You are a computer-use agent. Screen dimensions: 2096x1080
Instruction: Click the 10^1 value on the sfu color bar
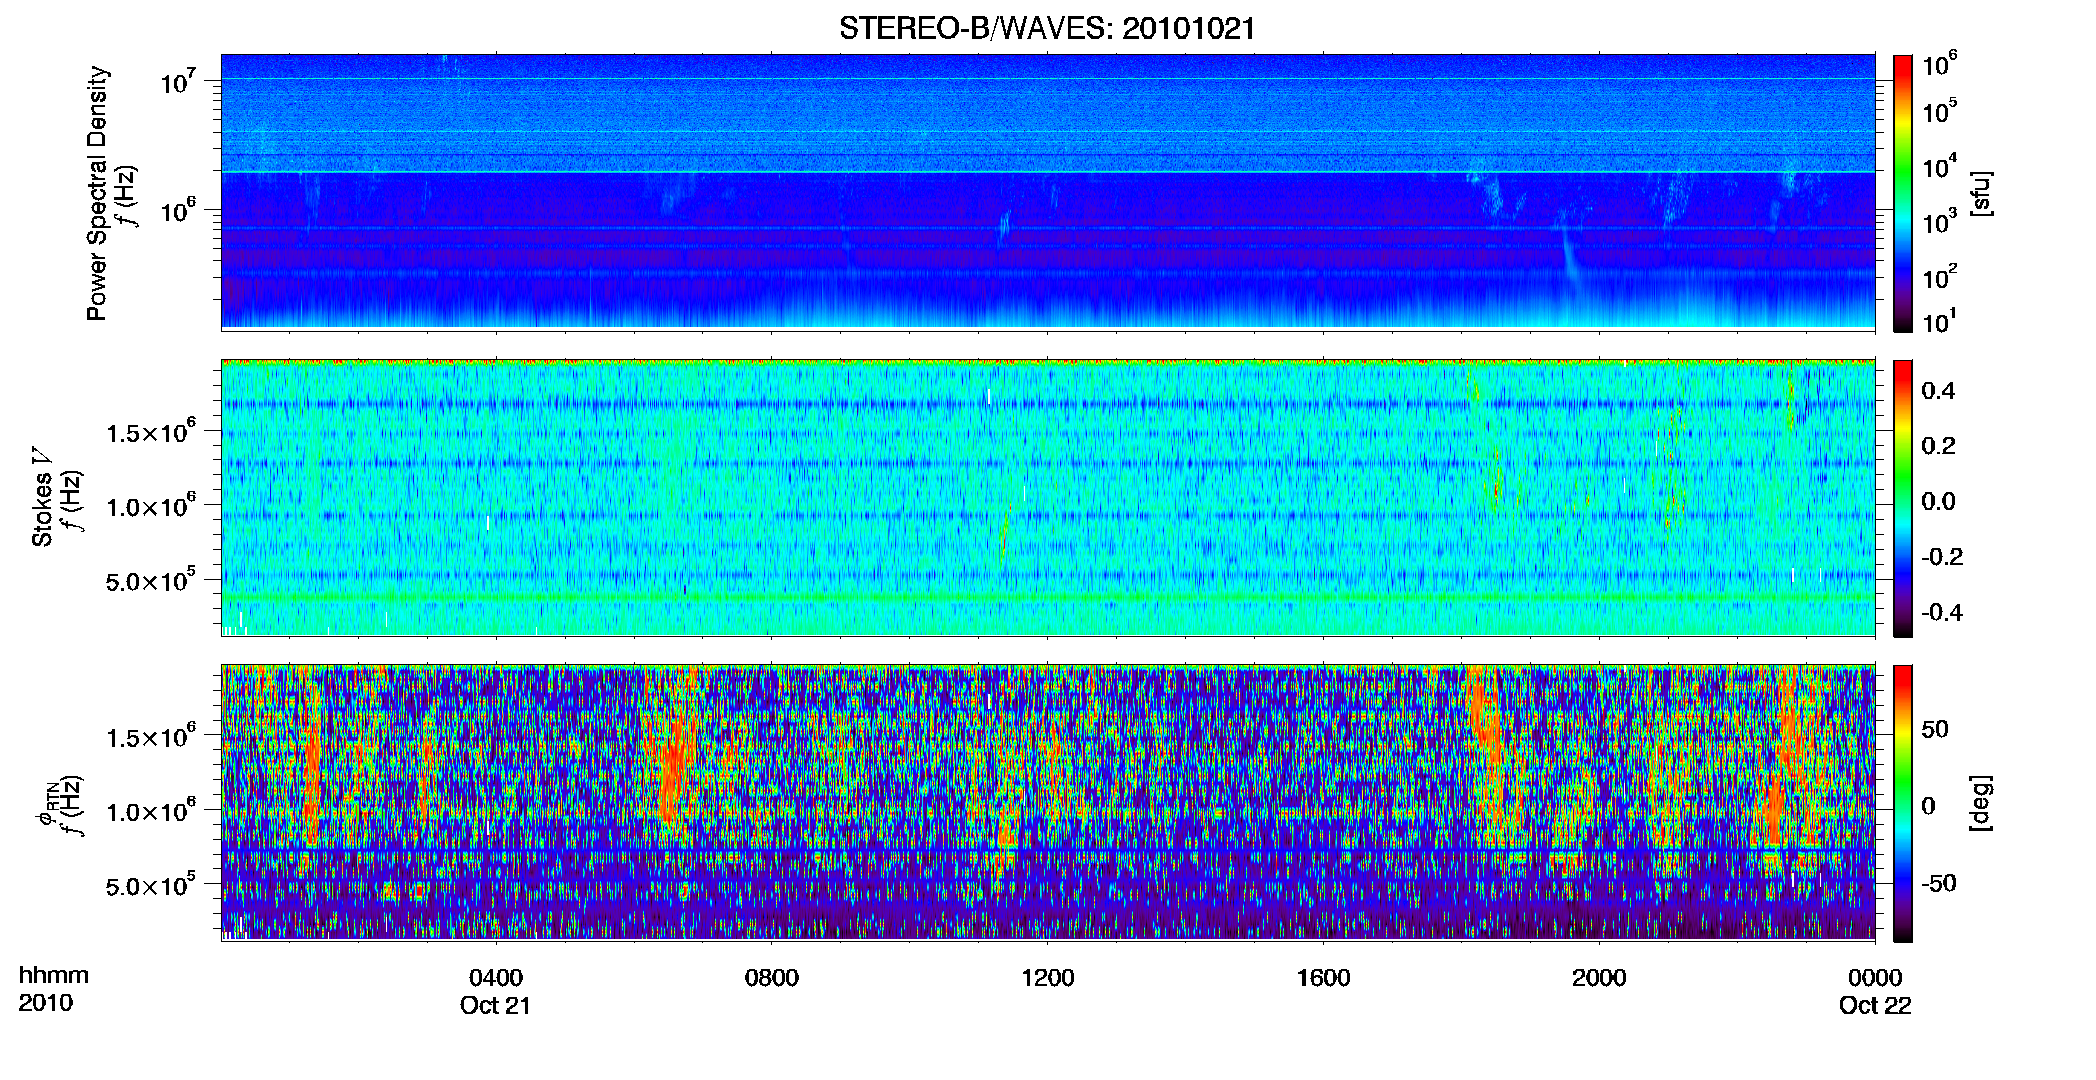pyautogui.click(x=1940, y=321)
